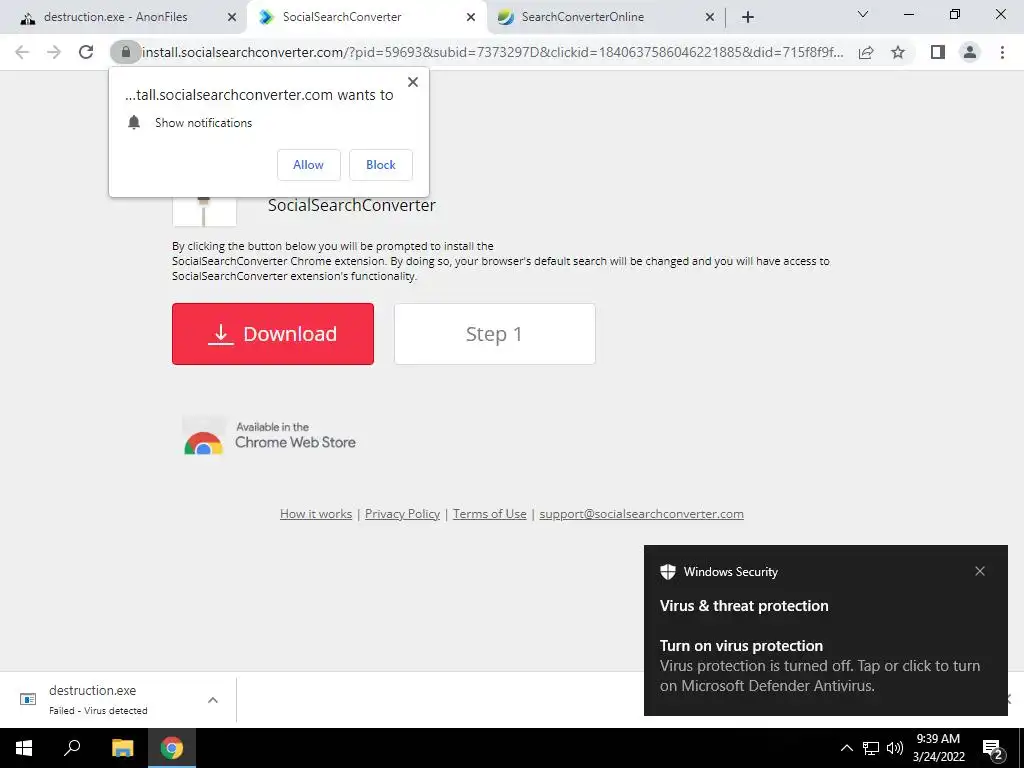Click the browser forward arrow
The height and width of the screenshot is (768, 1024).
(x=54, y=52)
